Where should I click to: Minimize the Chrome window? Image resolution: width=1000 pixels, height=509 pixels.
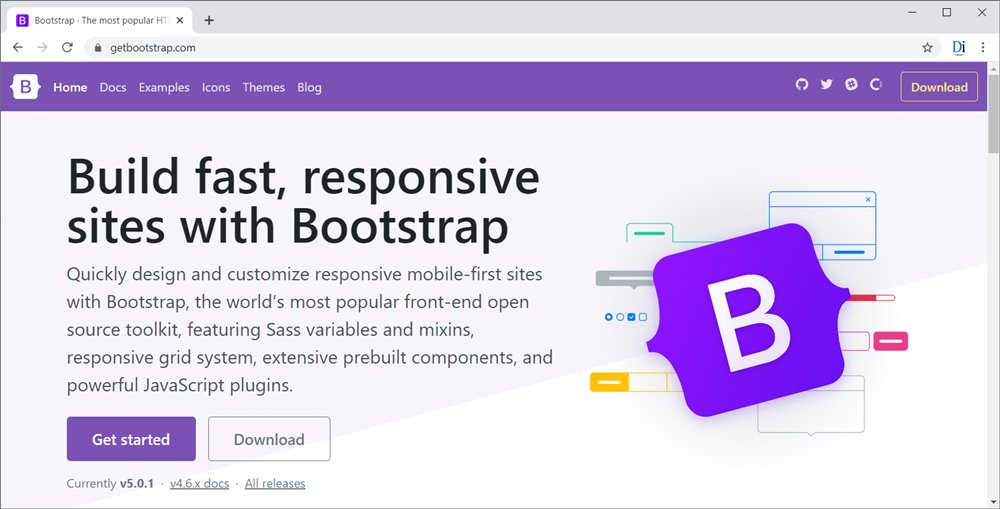click(x=913, y=12)
